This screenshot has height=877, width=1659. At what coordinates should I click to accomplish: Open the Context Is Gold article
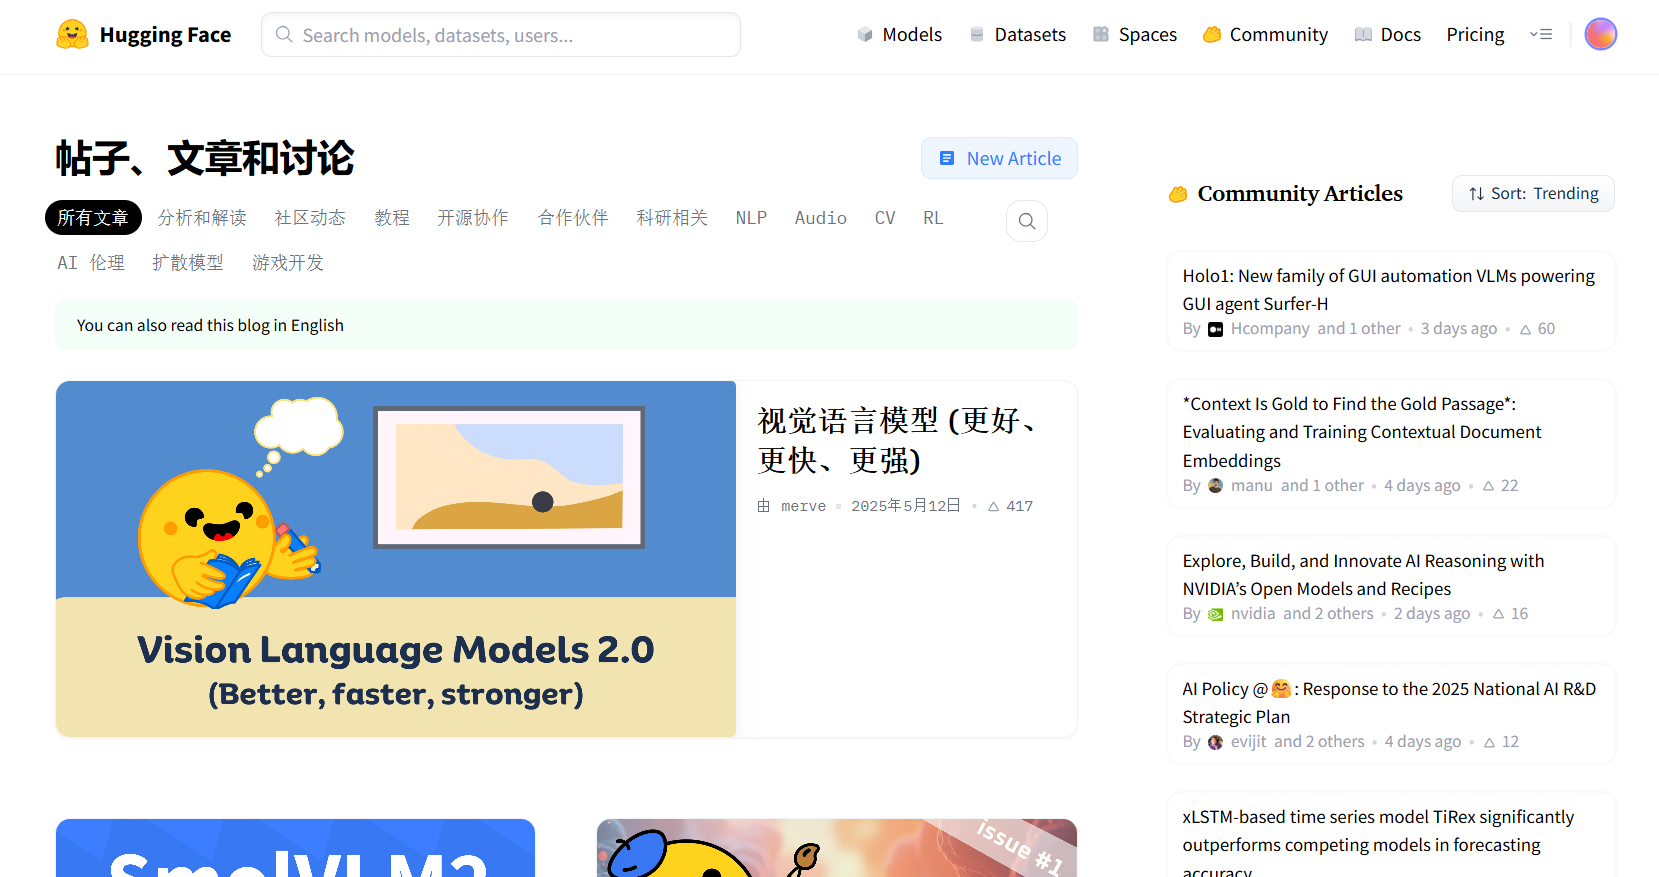[1362, 432]
